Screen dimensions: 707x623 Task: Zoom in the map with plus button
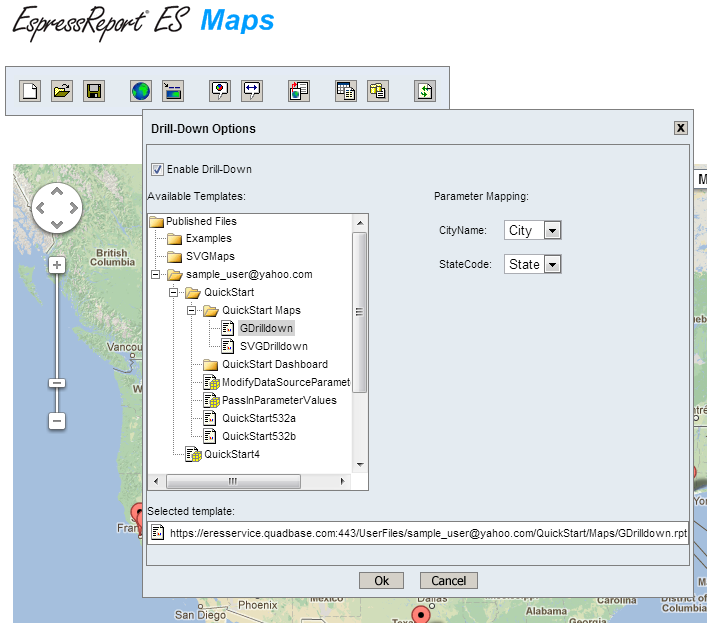(x=57, y=265)
